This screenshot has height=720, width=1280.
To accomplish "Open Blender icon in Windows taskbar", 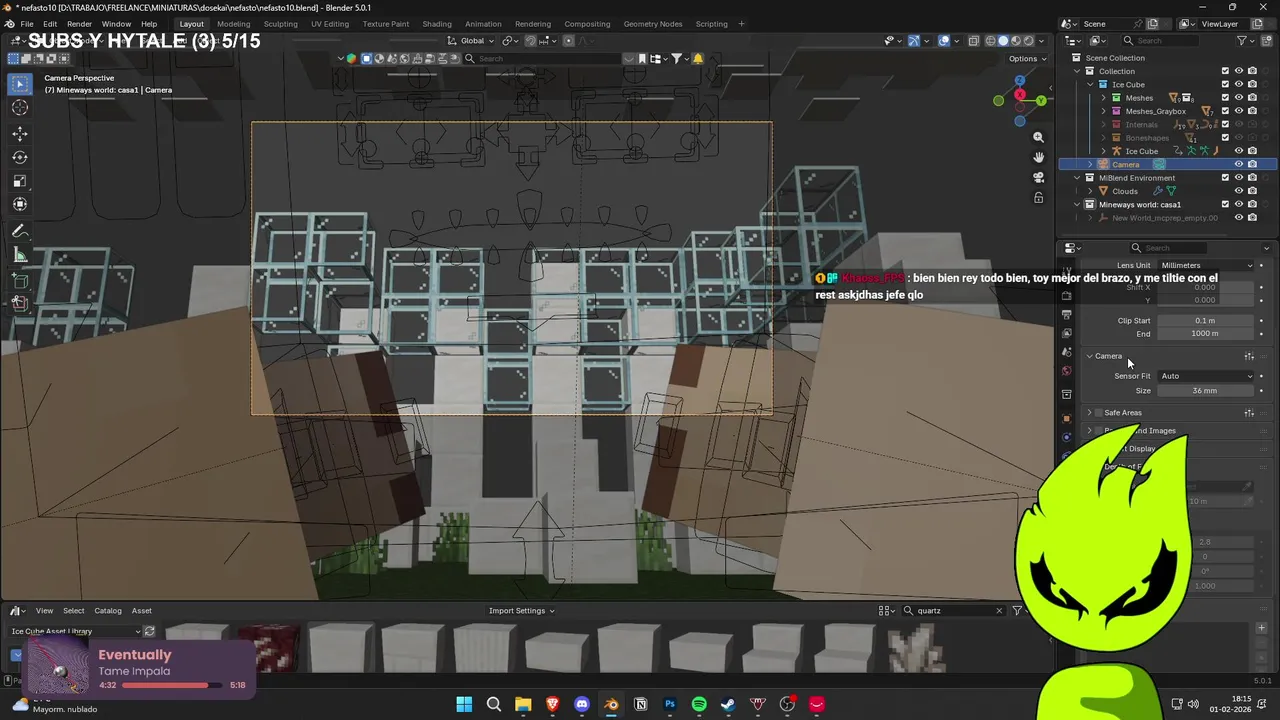I will pyautogui.click(x=611, y=704).
